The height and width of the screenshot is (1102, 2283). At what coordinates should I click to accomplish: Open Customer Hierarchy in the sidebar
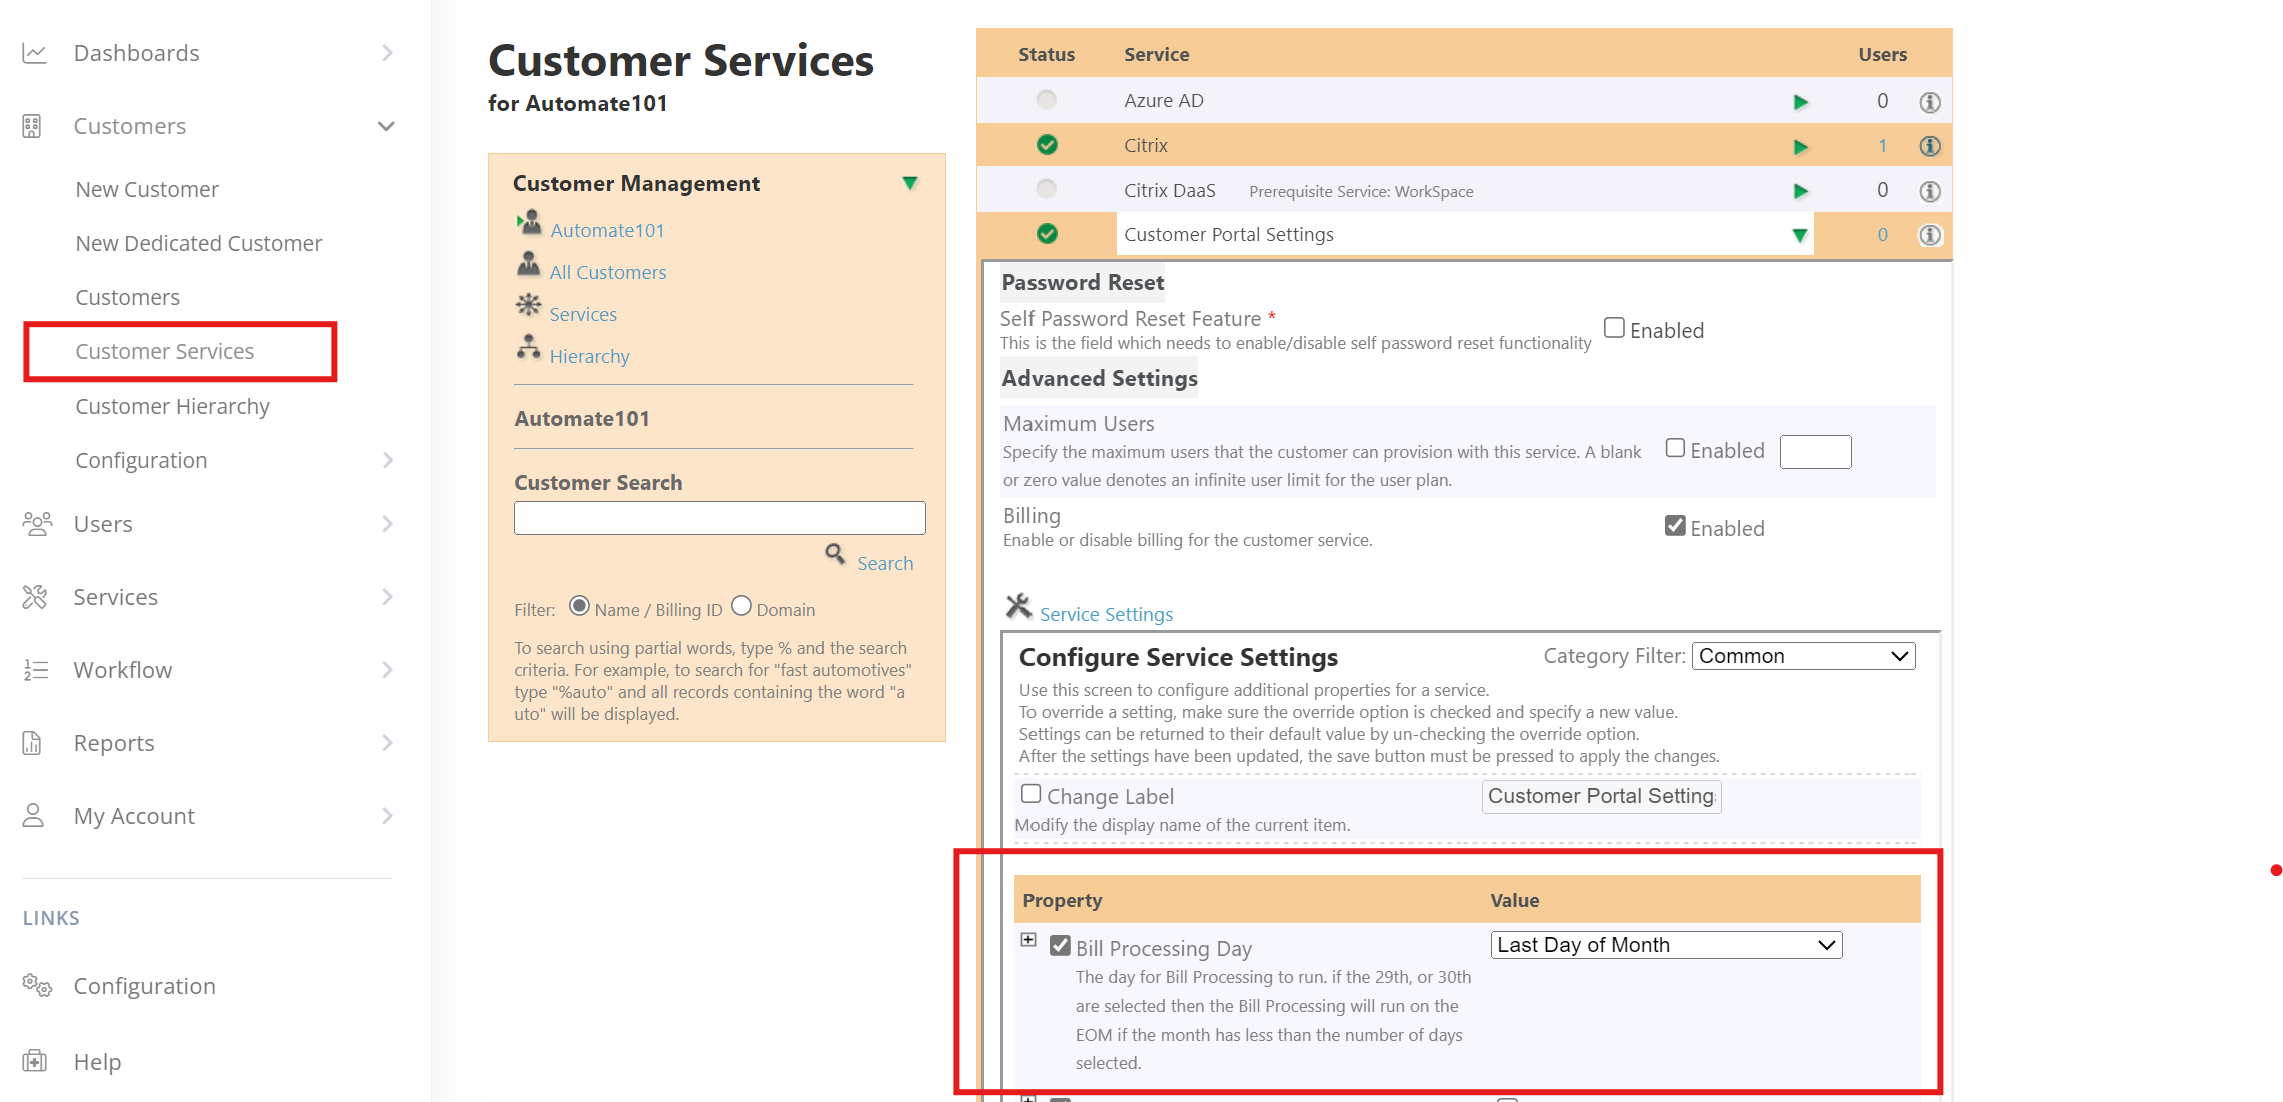coord(172,406)
